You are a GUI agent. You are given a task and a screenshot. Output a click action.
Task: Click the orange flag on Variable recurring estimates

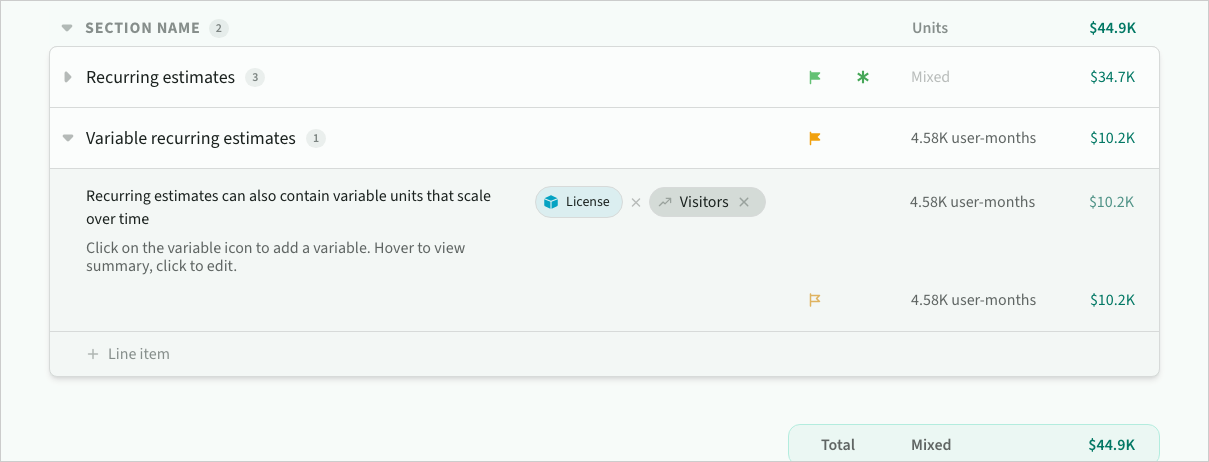[815, 138]
